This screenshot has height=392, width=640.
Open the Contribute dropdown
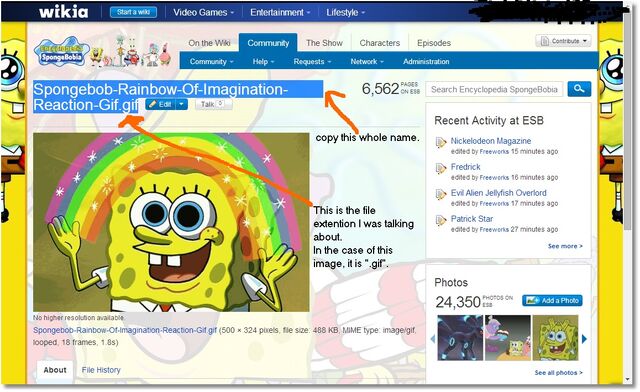(x=563, y=41)
